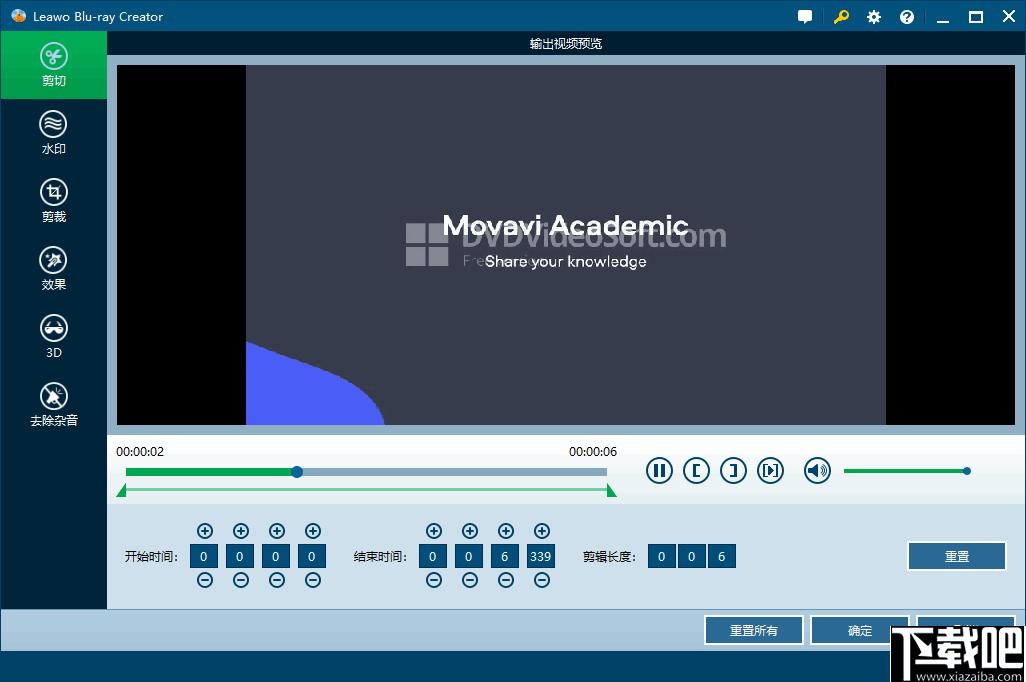
Task: Decrease end time milliseconds with minus icon
Action: point(542,580)
